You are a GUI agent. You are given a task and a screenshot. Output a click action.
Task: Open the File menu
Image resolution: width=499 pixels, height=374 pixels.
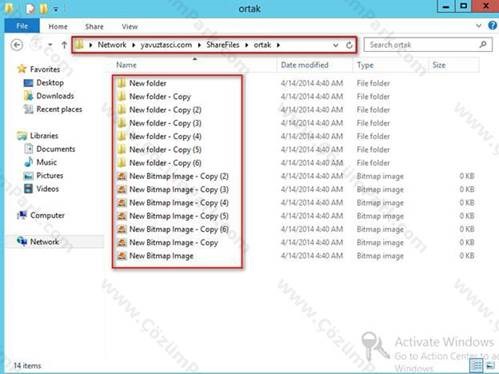(22, 26)
